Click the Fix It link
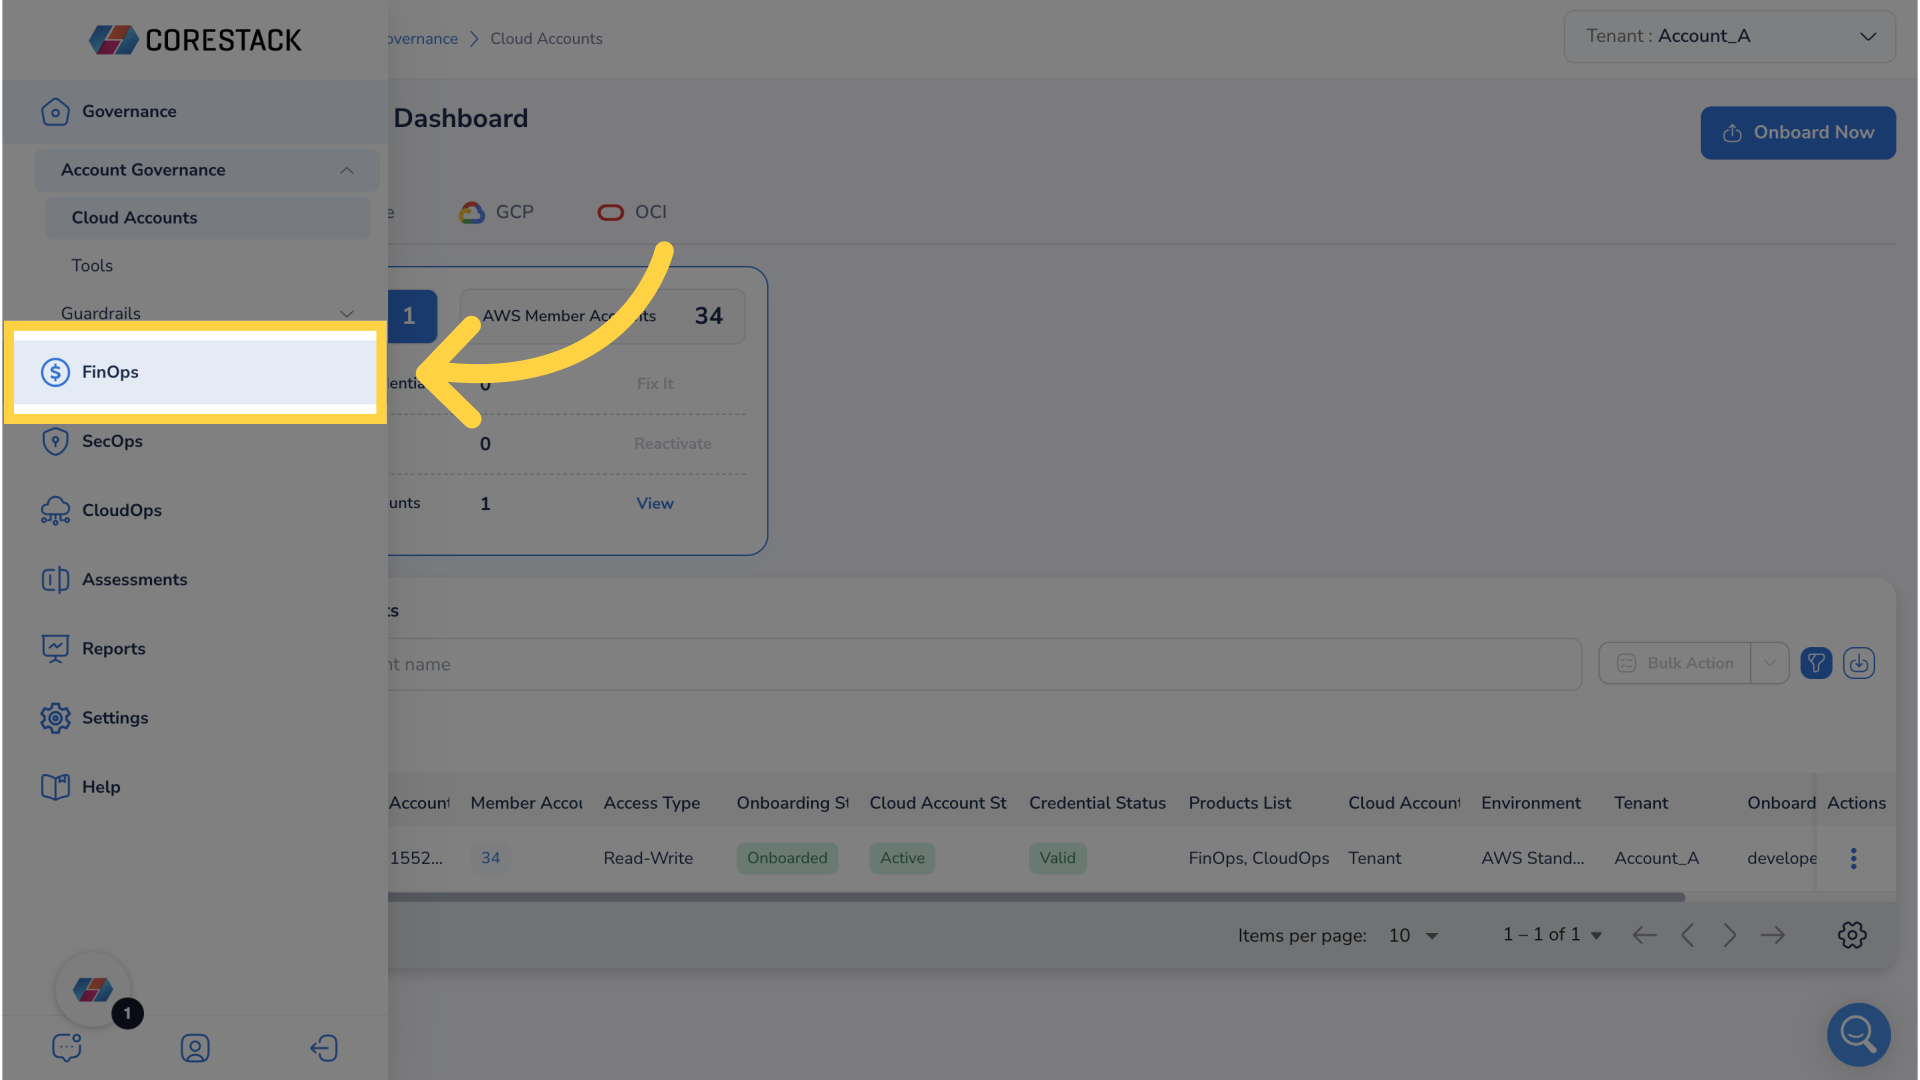The image size is (1920, 1080). coord(655,383)
